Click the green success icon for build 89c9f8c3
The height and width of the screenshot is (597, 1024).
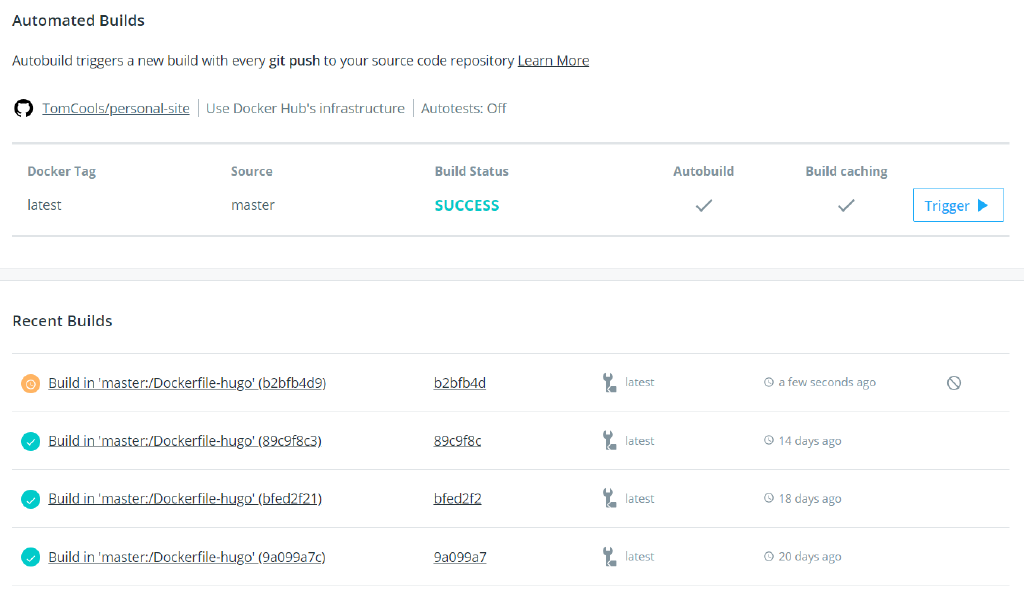point(29,440)
